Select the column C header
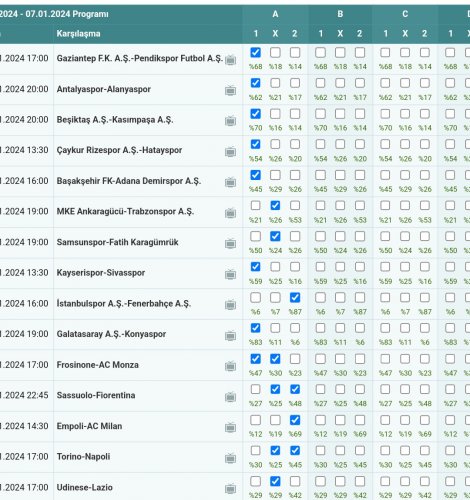470x500 pixels. click(405, 14)
